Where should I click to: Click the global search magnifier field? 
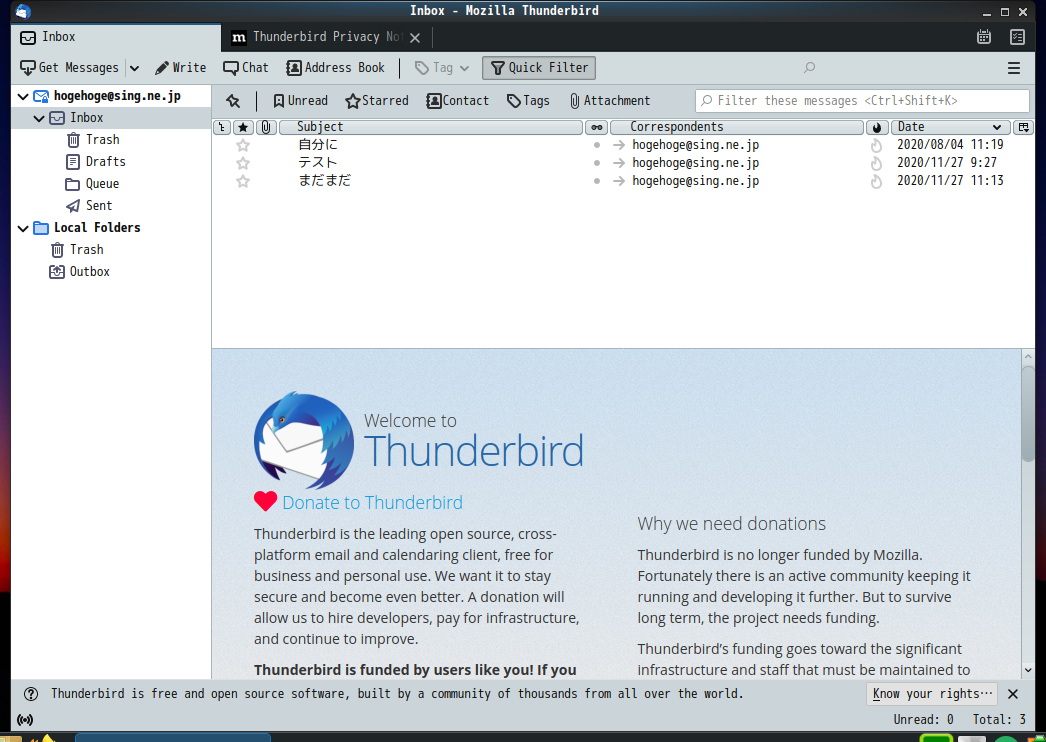tap(809, 67)
